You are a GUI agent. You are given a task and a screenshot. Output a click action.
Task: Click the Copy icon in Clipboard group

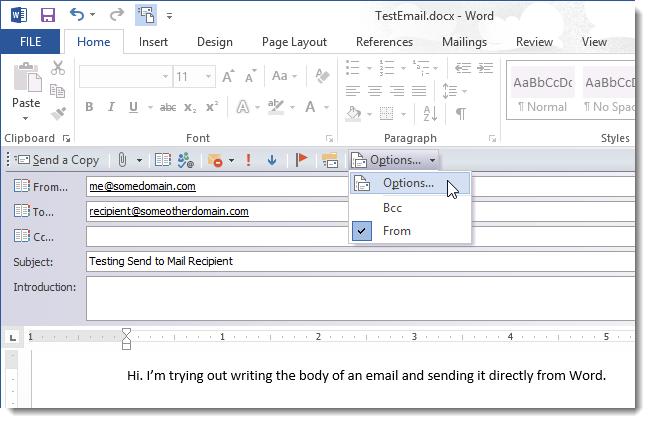point(58,90)
